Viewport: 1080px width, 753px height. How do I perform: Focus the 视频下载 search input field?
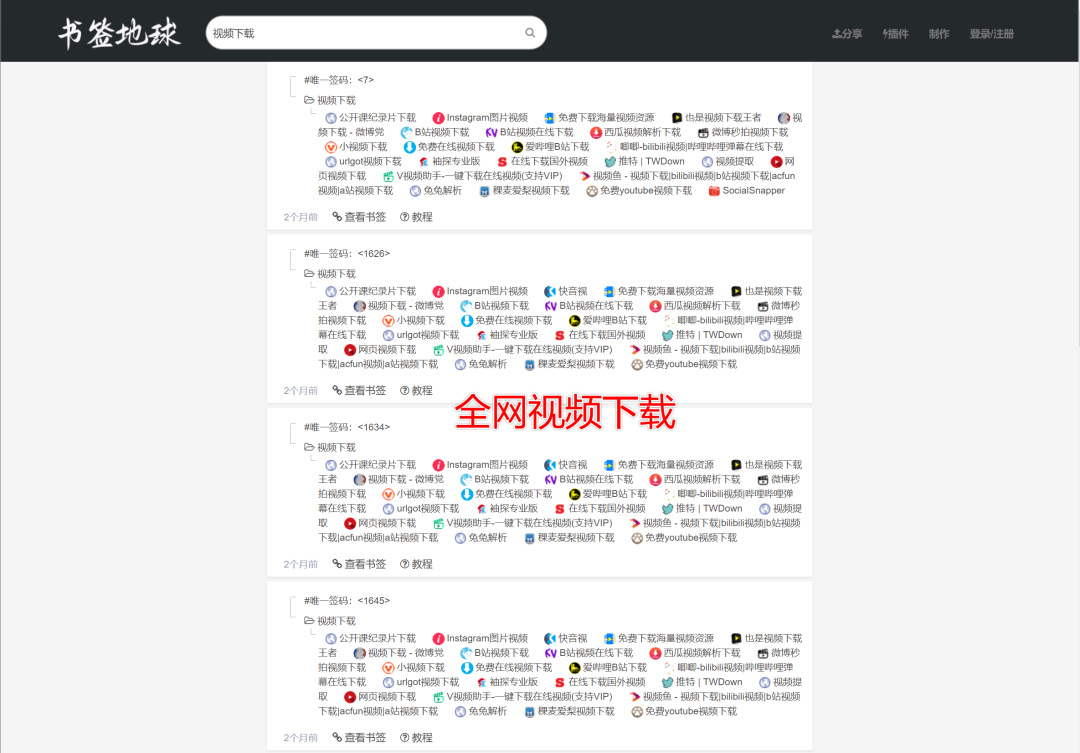(x=376, y=33)
